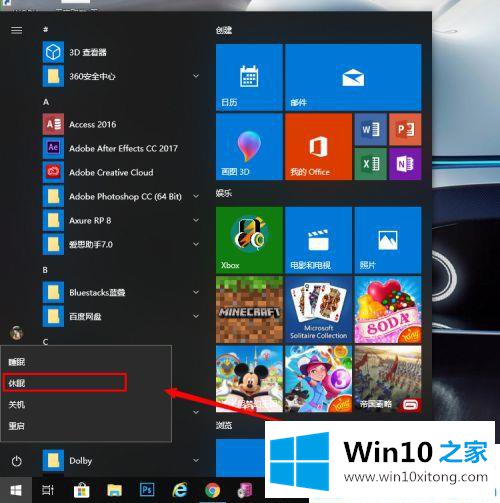The width and height of the screenshot is (500, 503).
Task: Click the 百度网盘 folder entry
Action: (x=122, y=316)
